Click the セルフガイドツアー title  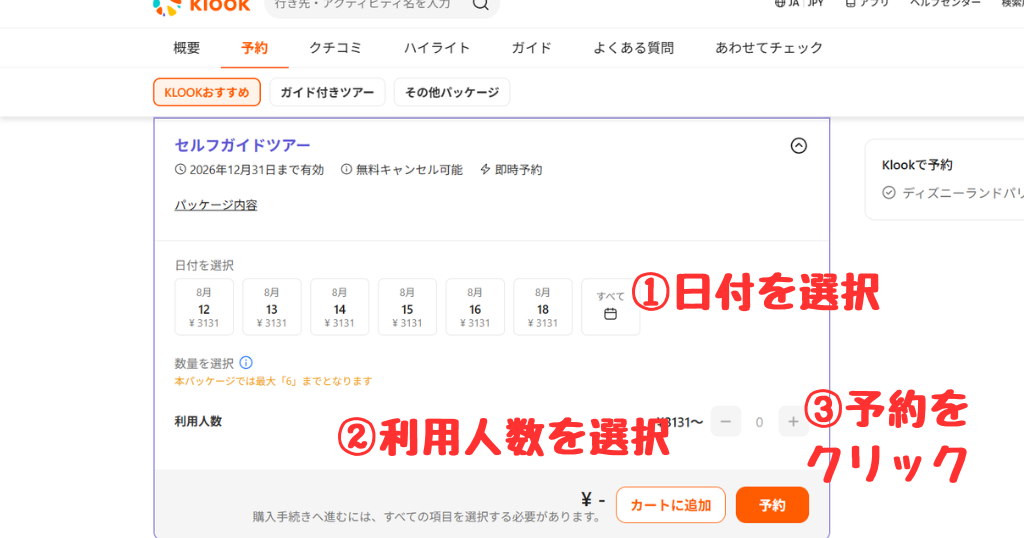tap(242, 145)
